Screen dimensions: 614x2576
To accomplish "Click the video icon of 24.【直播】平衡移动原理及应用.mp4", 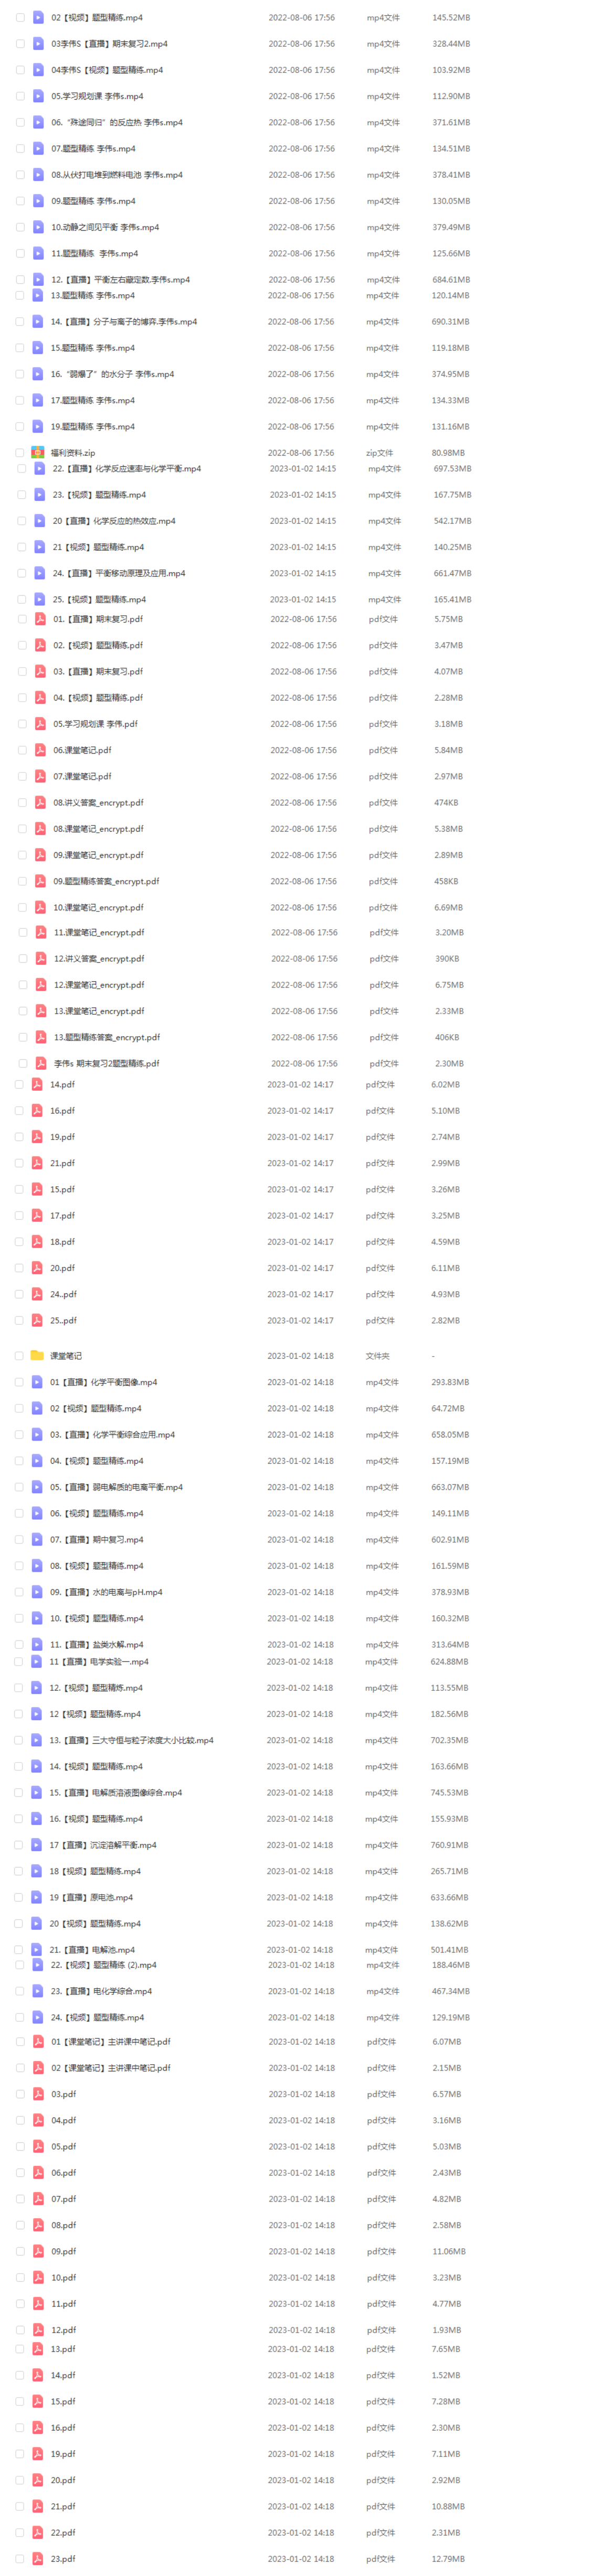I will click(x=39, y=573).
